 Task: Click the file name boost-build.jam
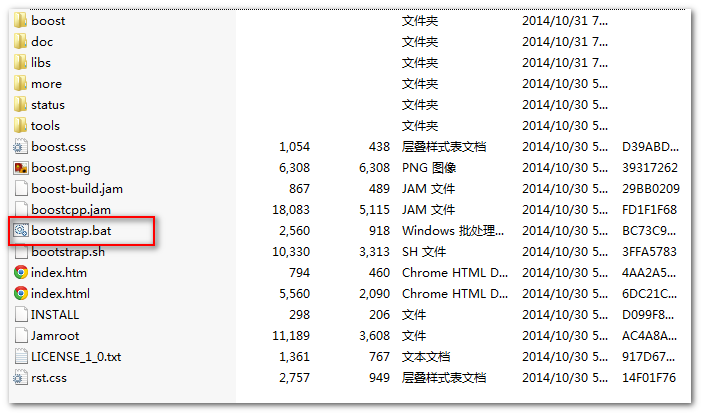pyautogui.click(x=77, y=189)
